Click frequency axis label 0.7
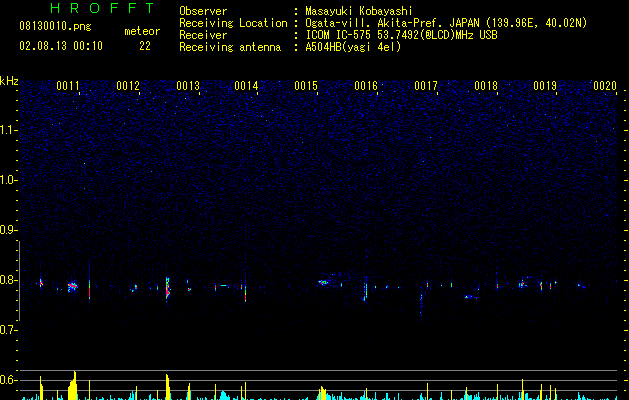This screenshot has width=629, height=400. point(8,330)
